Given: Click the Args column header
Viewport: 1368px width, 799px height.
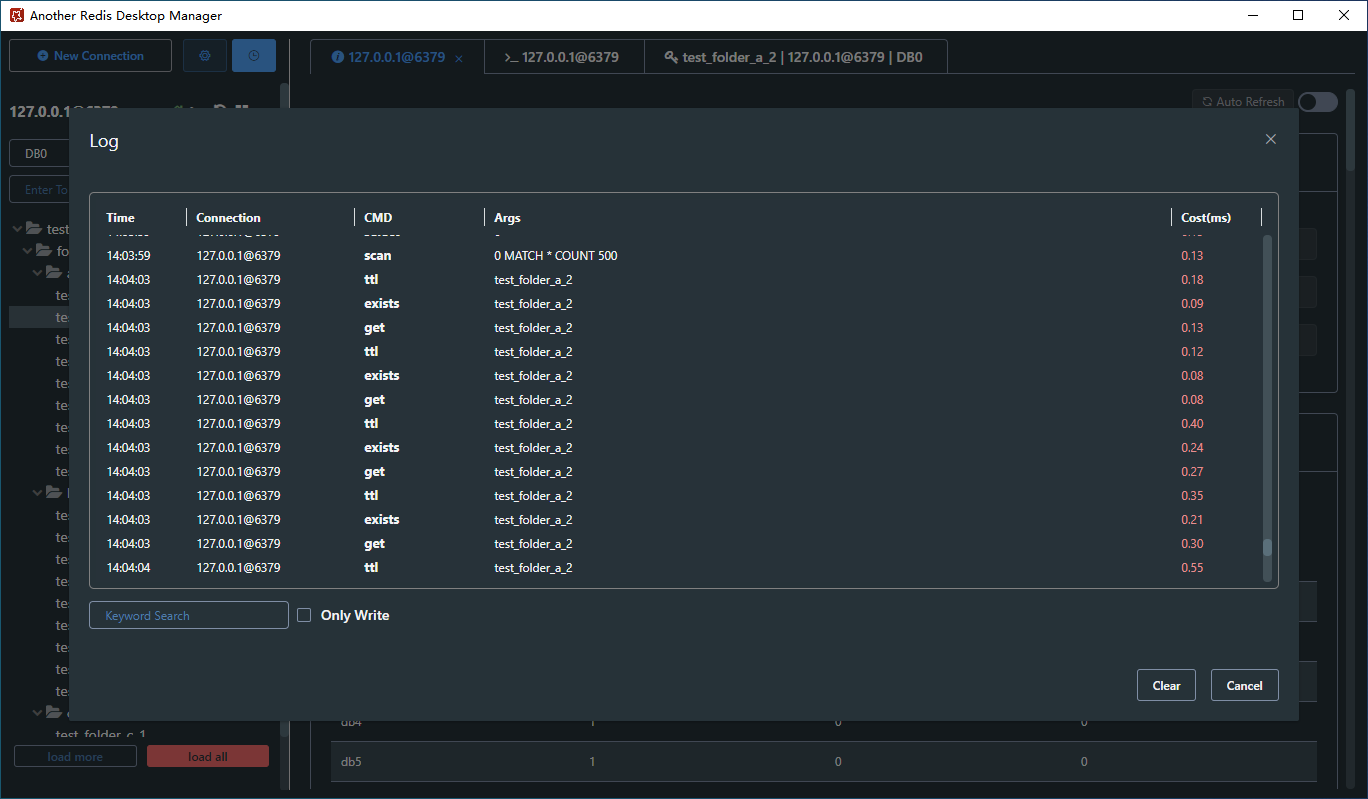Looking at the screenshot, I should pyautogui.click(x=507, y=218).
